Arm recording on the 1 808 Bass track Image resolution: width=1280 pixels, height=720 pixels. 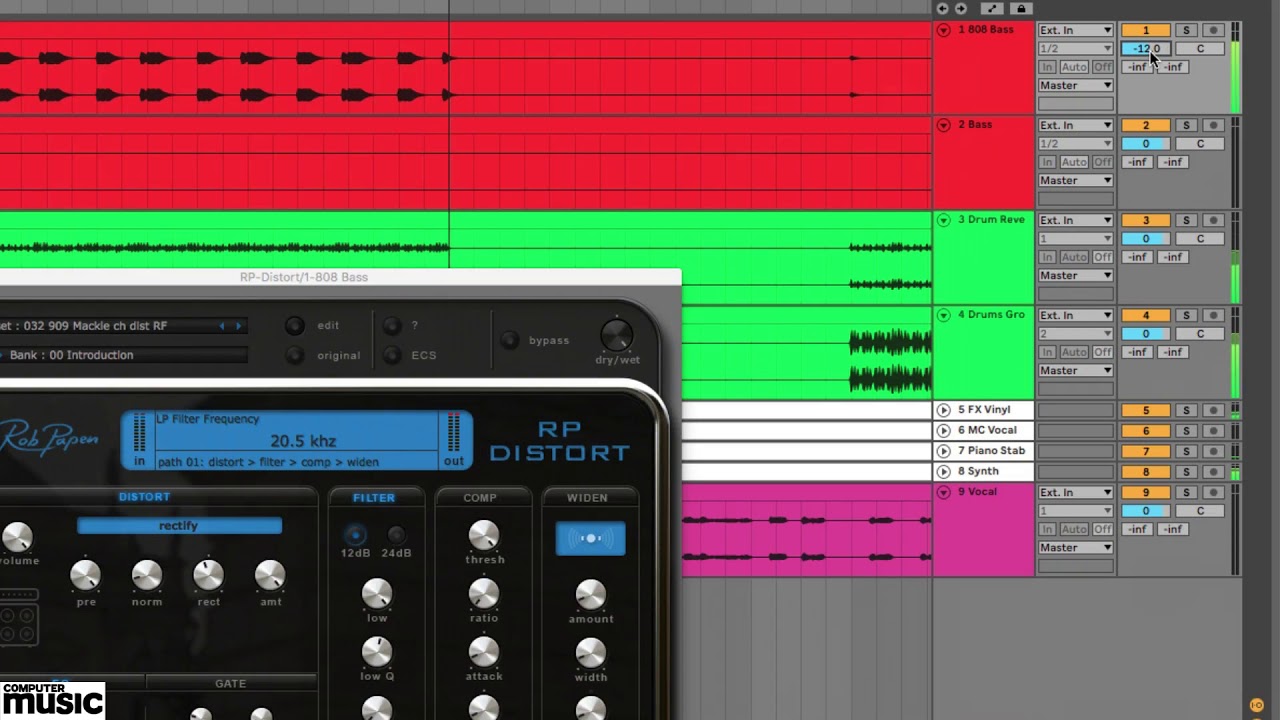pos(1213,30)
